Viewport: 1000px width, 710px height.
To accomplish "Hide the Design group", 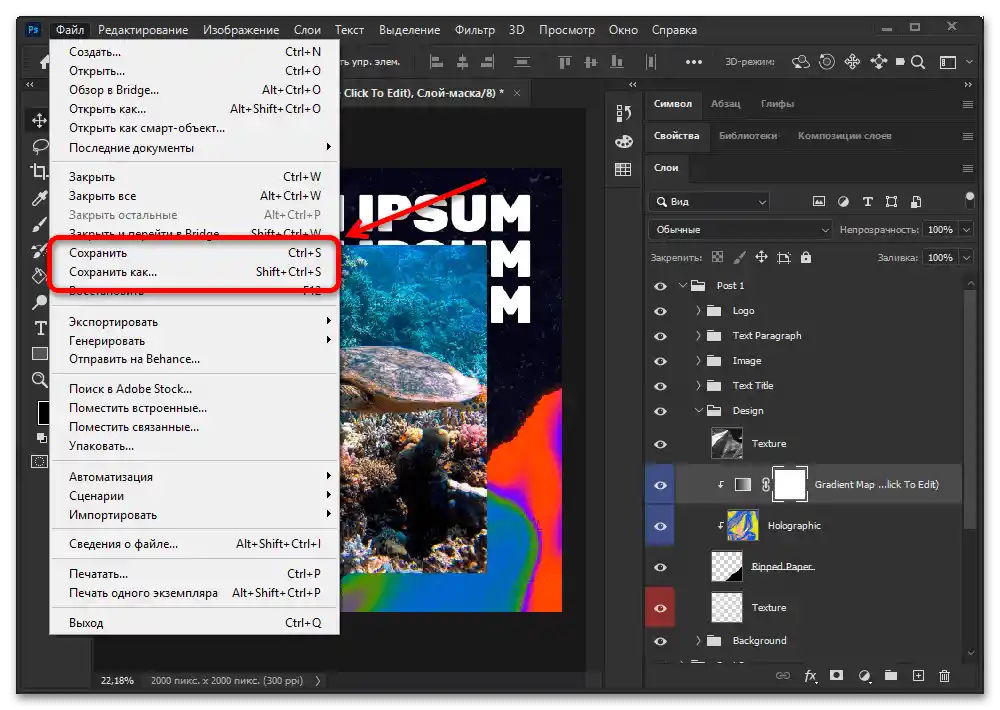I will [x=661, y=411].
